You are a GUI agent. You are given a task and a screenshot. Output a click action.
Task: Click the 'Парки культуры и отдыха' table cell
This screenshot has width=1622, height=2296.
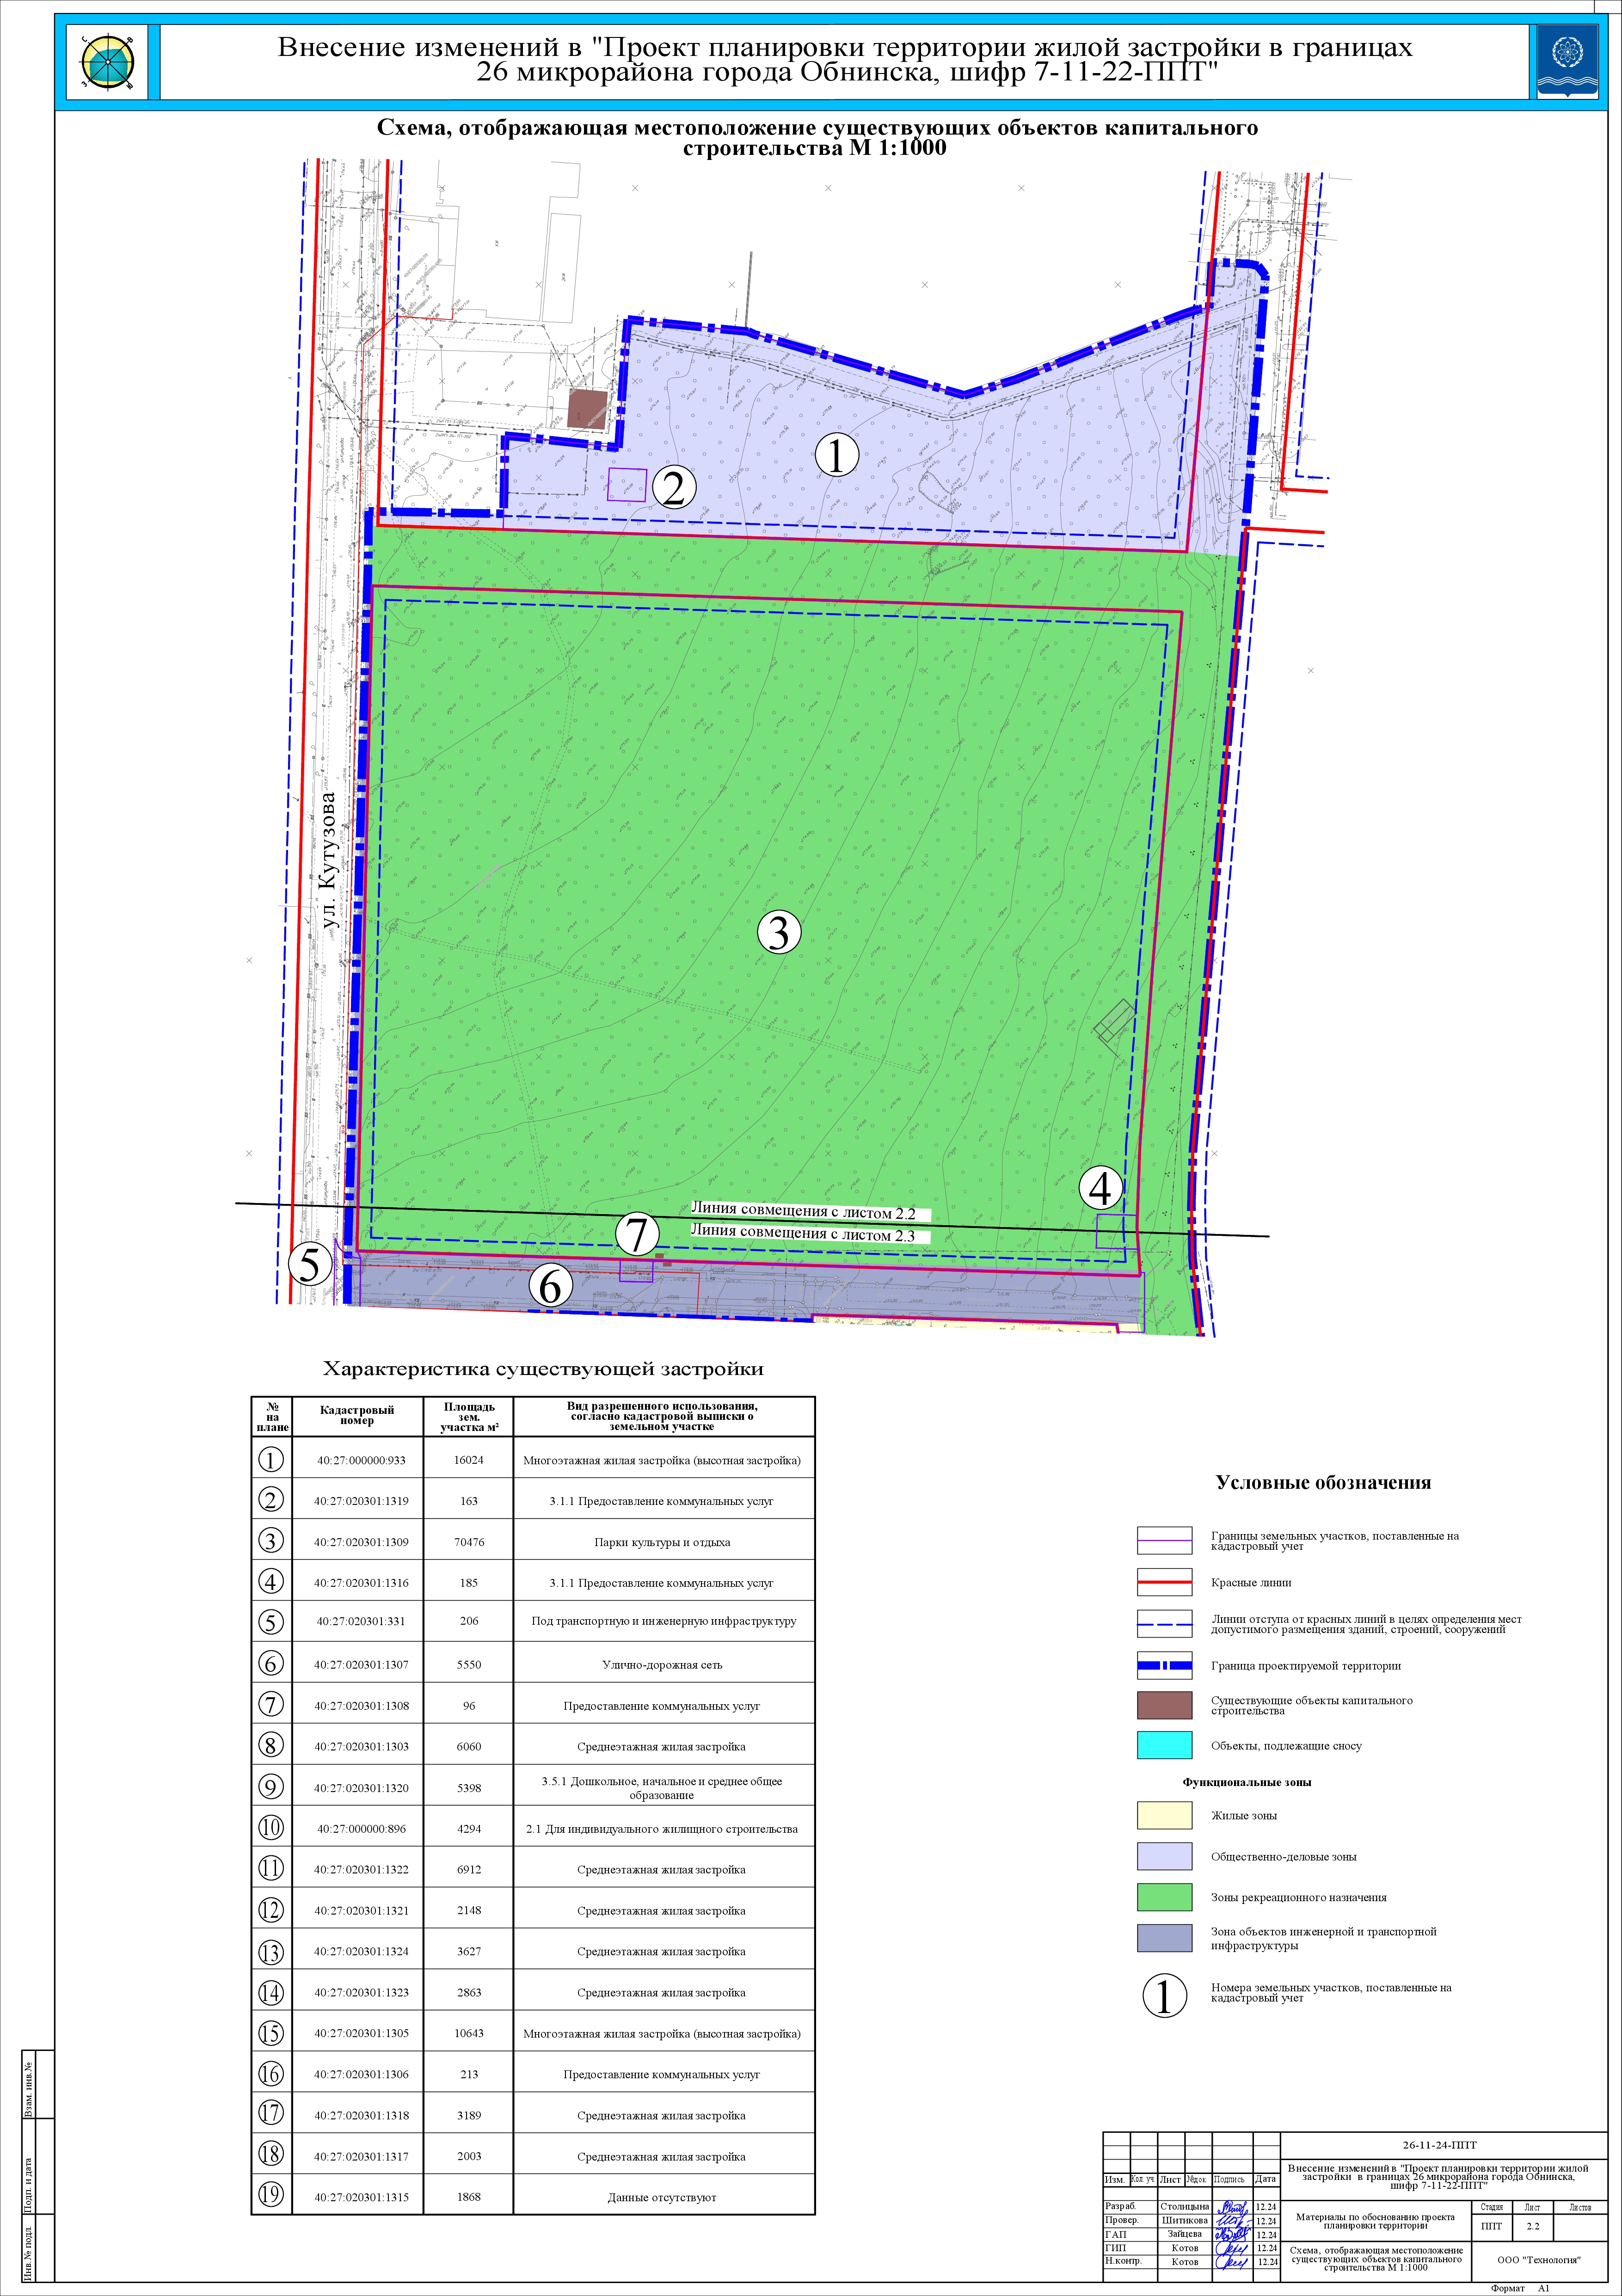(662, 1542)
